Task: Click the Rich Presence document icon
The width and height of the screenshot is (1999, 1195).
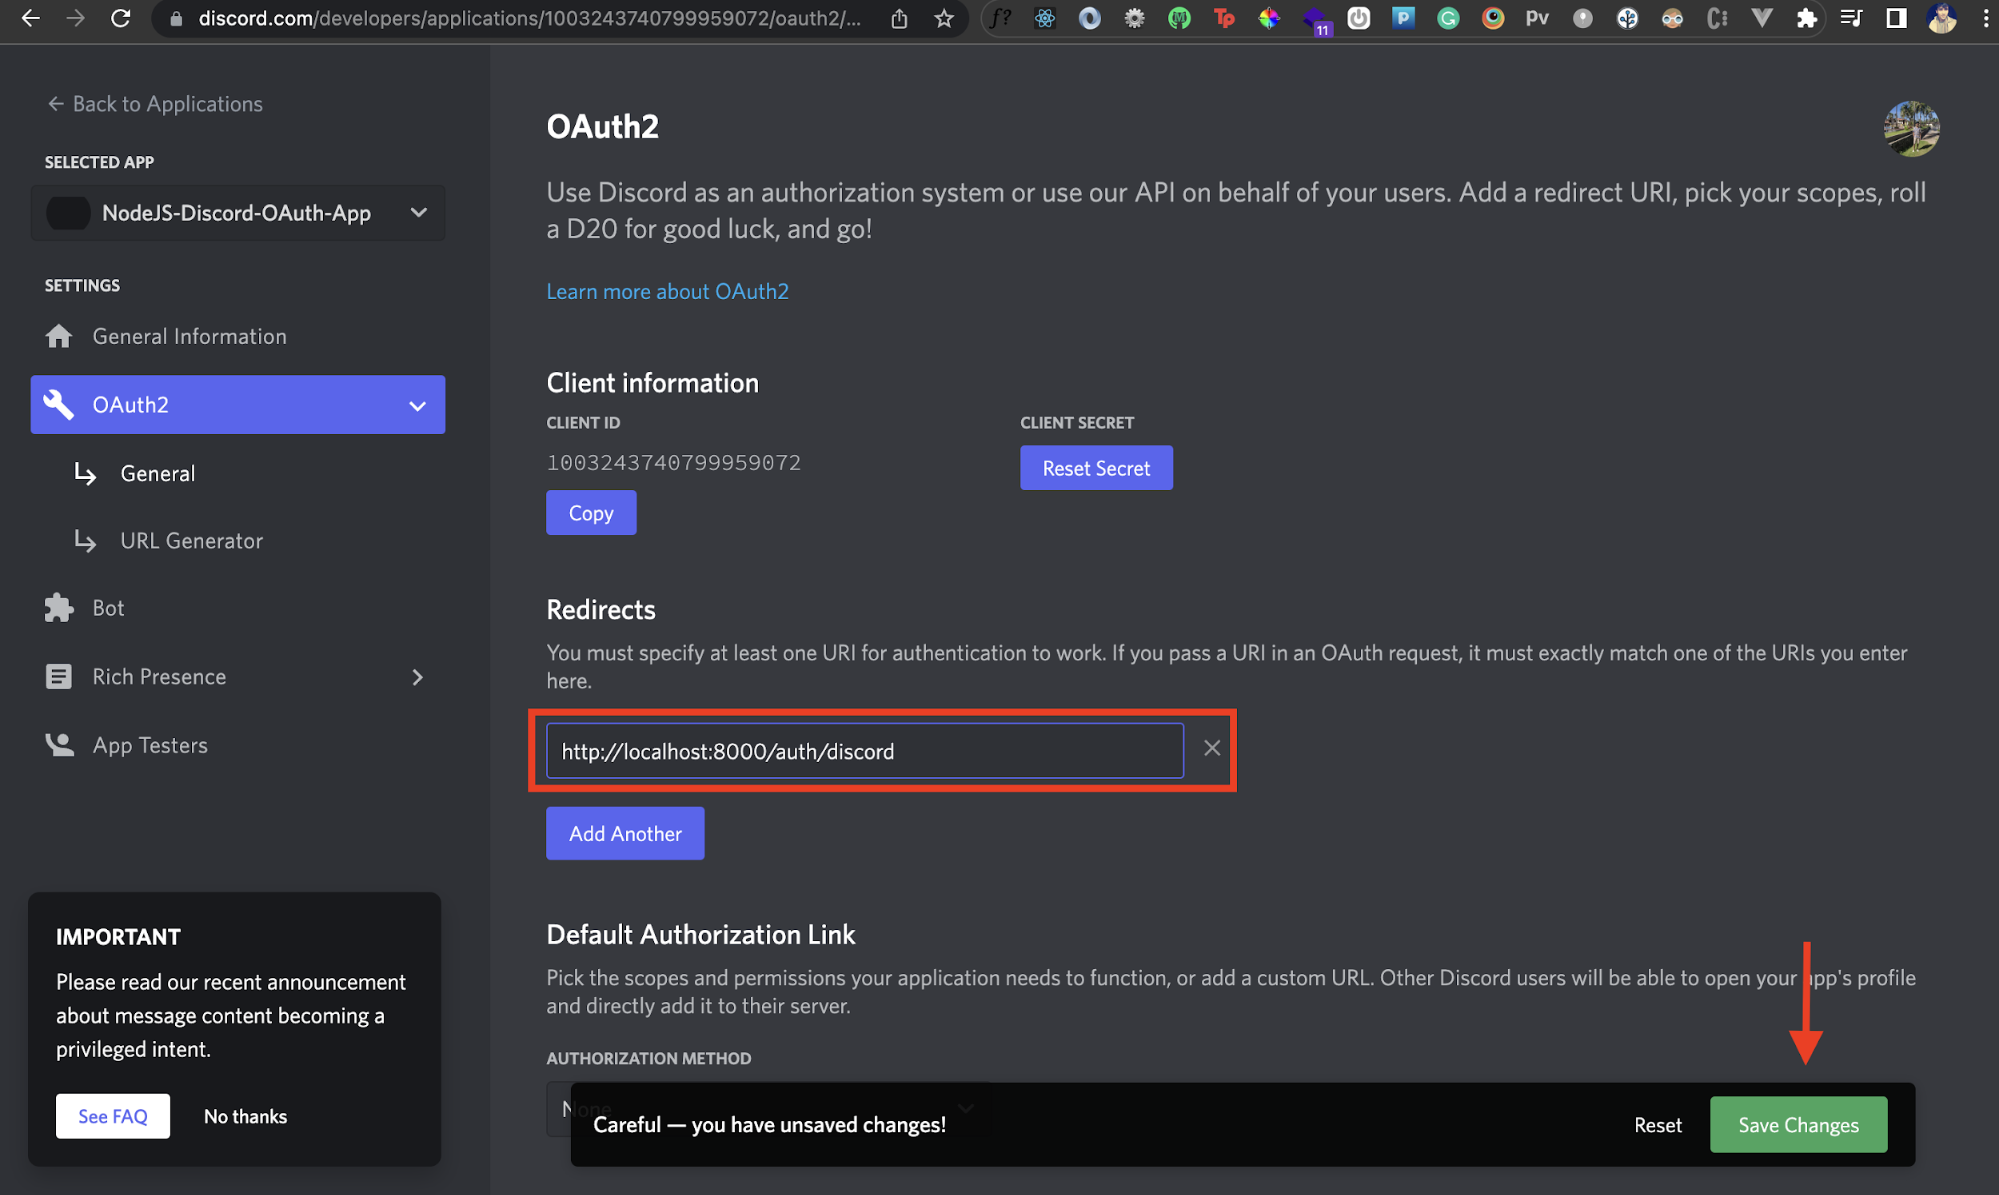Action: (59, 677)
